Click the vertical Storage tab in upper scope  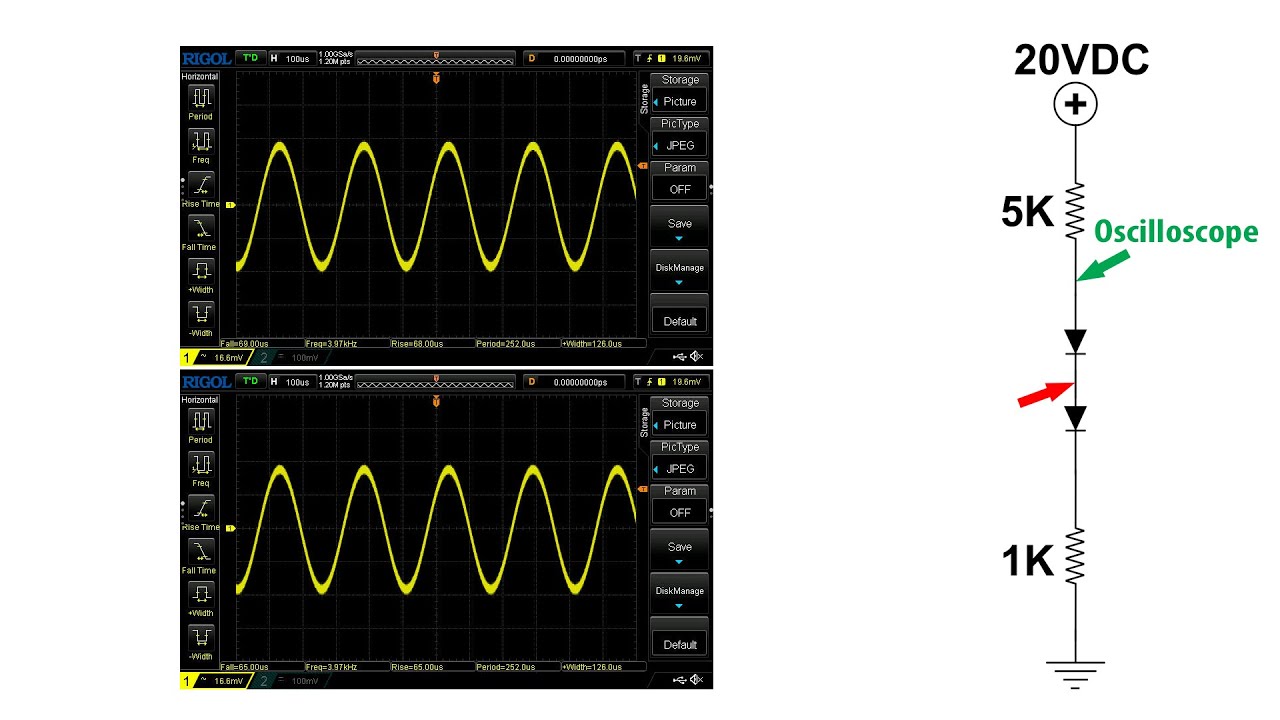644,99
